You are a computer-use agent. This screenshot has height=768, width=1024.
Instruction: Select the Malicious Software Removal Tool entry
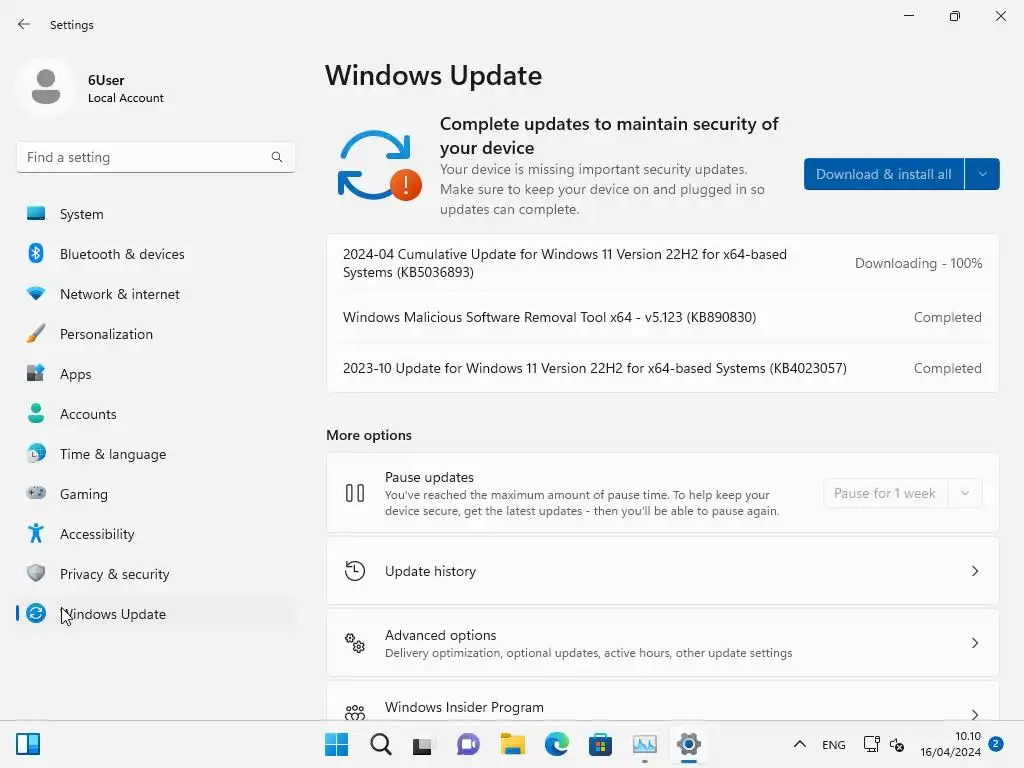[x=662, y=317]
